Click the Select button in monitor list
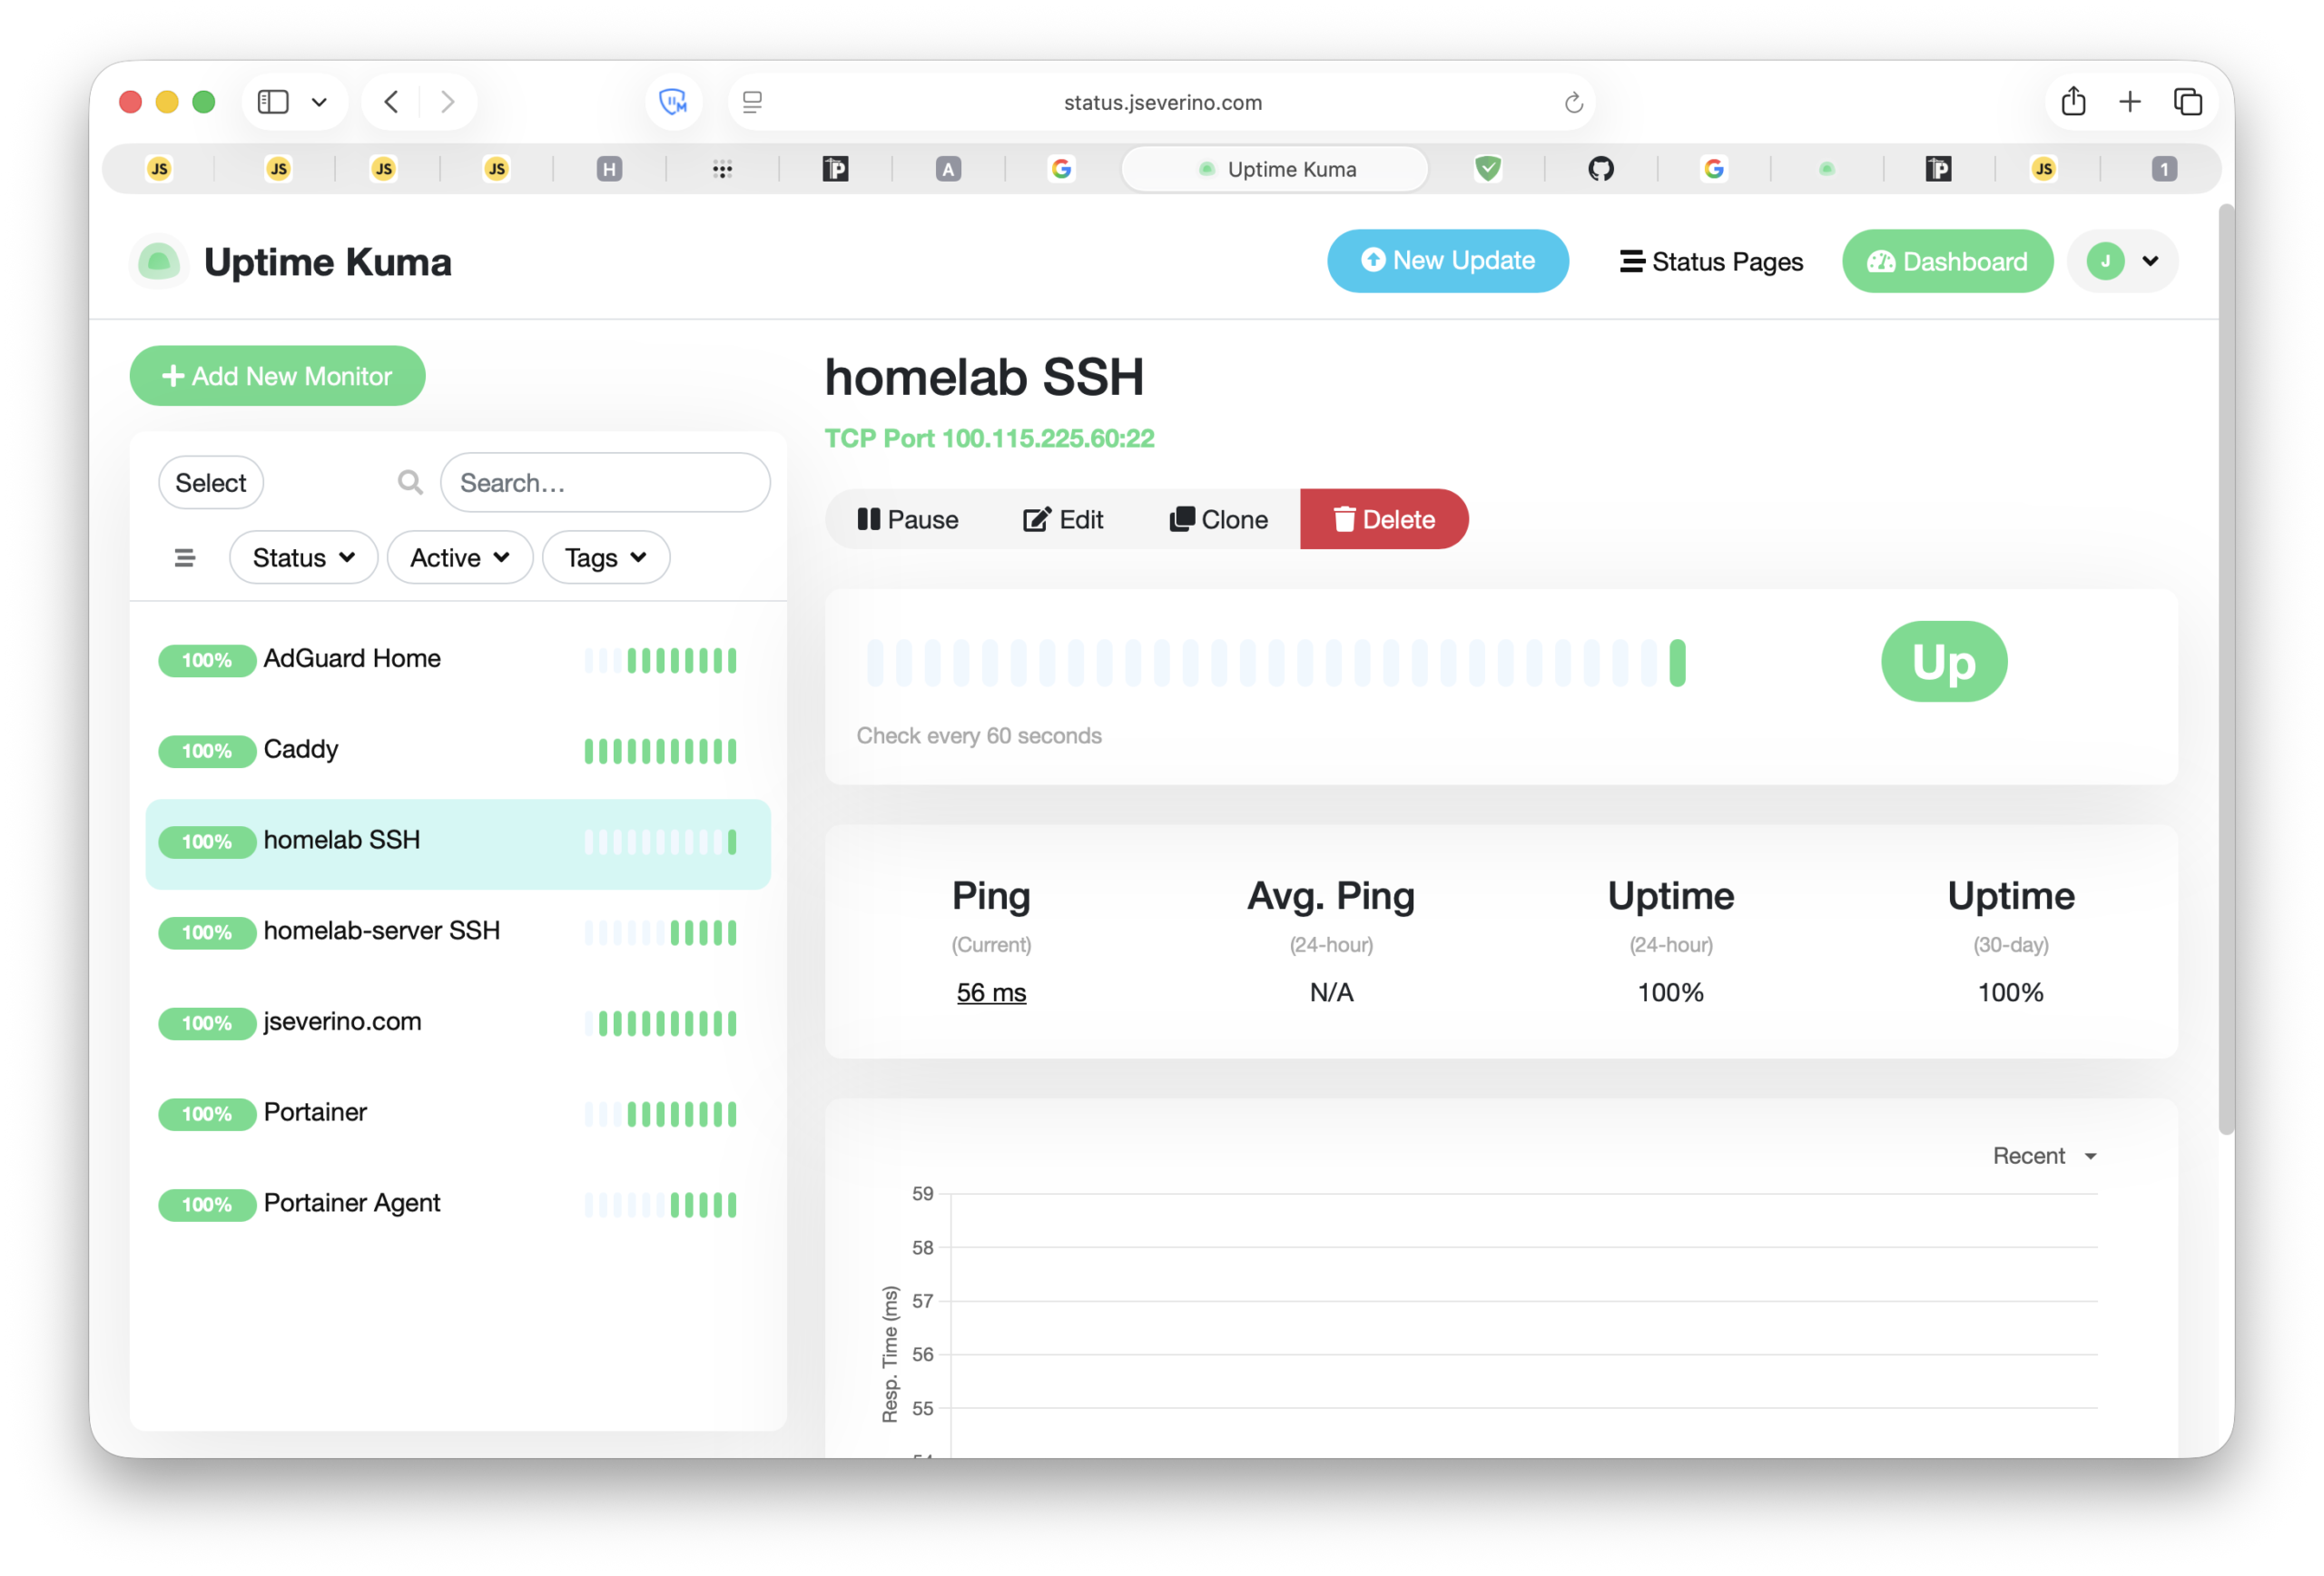Viewport: 2324px width, 1576px height. tap(210, 483)
